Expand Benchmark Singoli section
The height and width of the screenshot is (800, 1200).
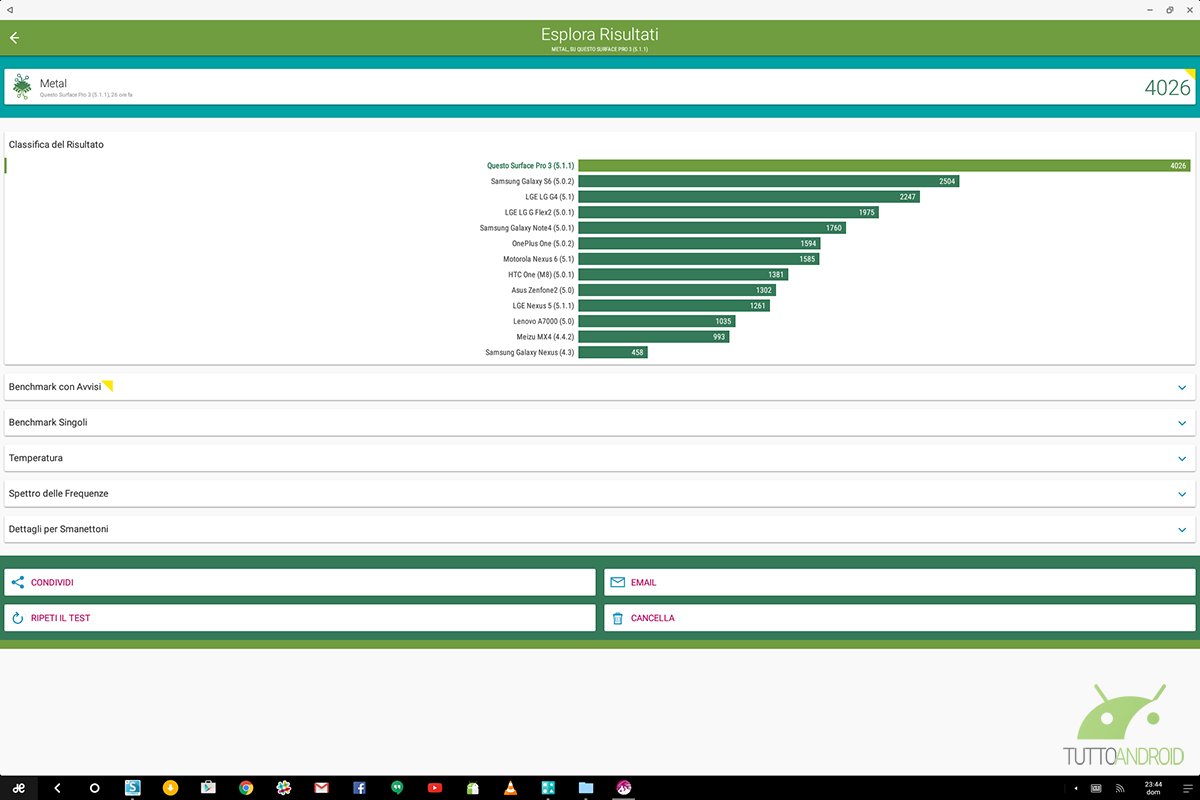600,423
